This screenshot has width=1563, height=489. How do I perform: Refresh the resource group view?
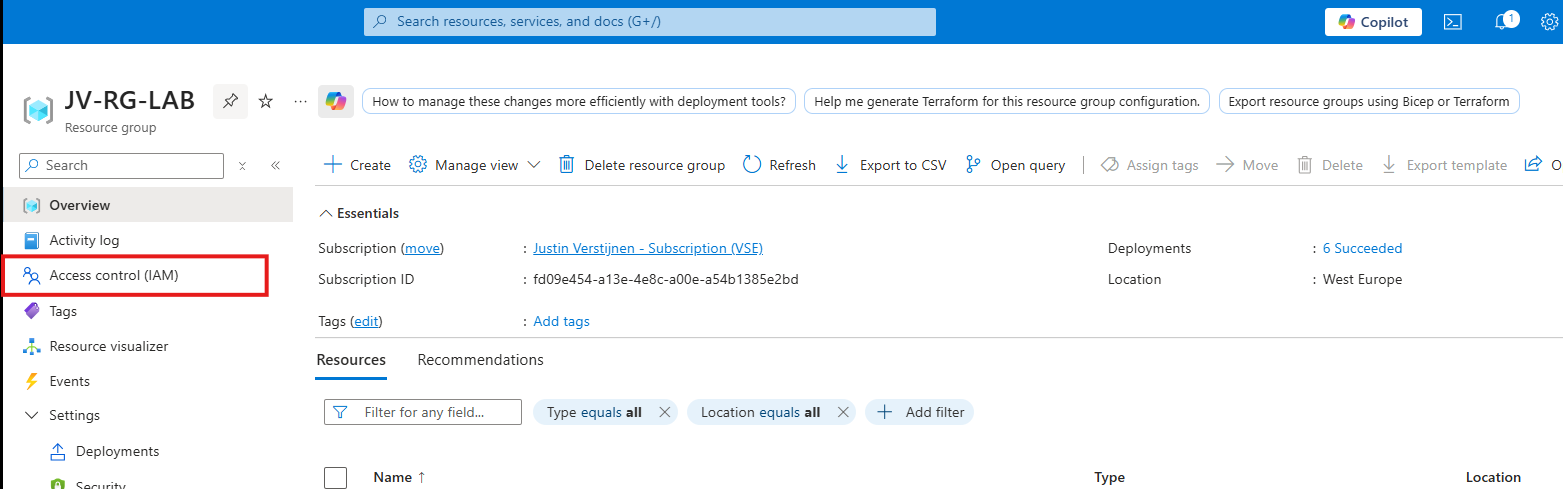click(780, 165)
